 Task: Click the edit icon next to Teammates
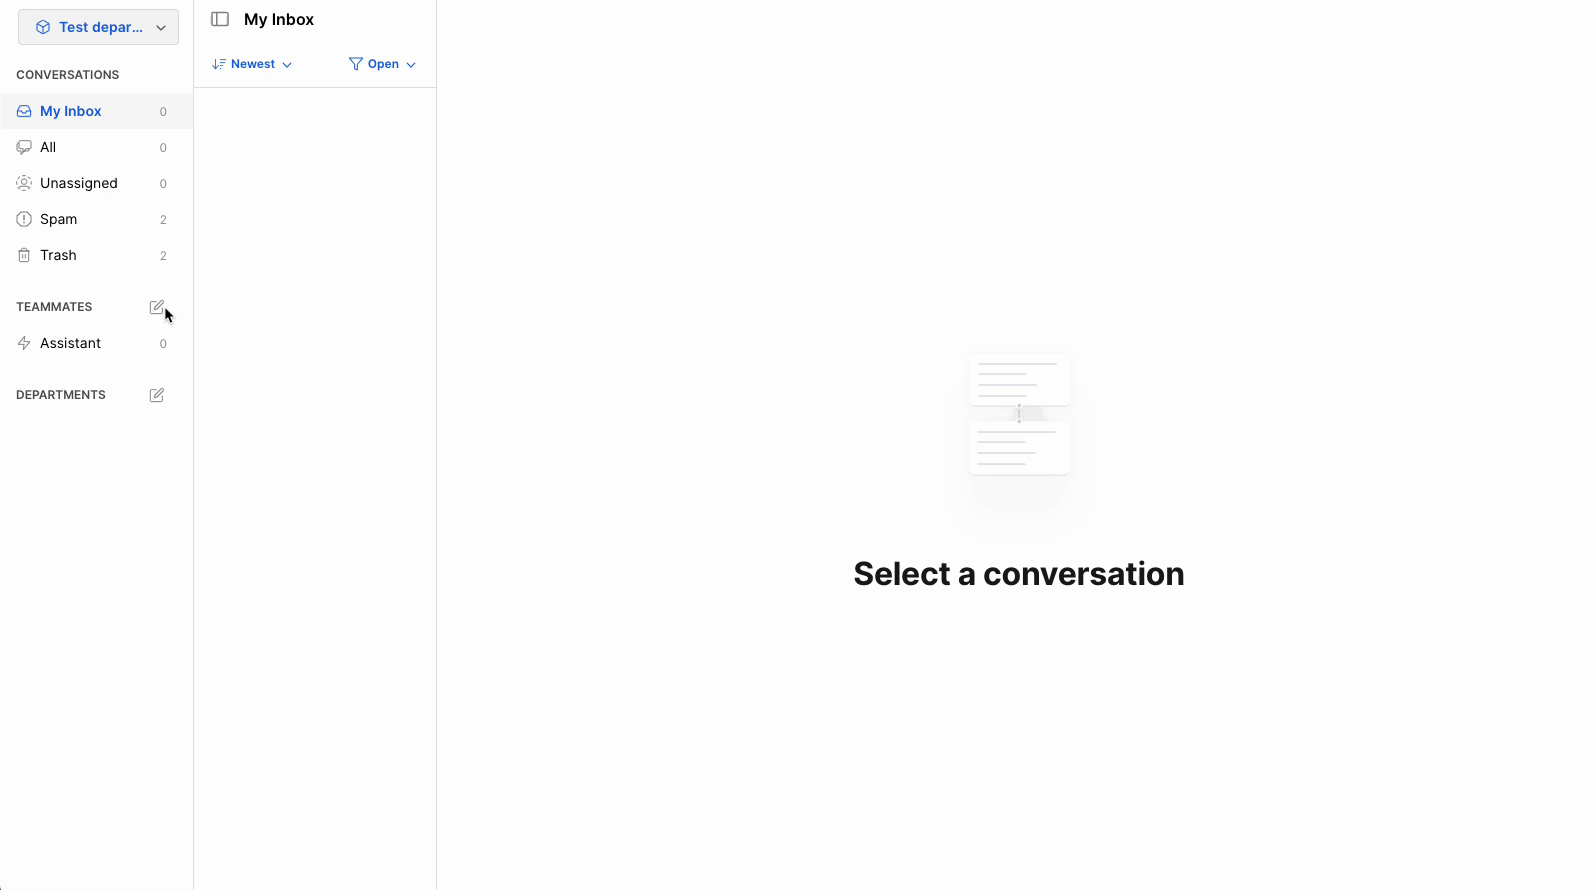[157, 307]
